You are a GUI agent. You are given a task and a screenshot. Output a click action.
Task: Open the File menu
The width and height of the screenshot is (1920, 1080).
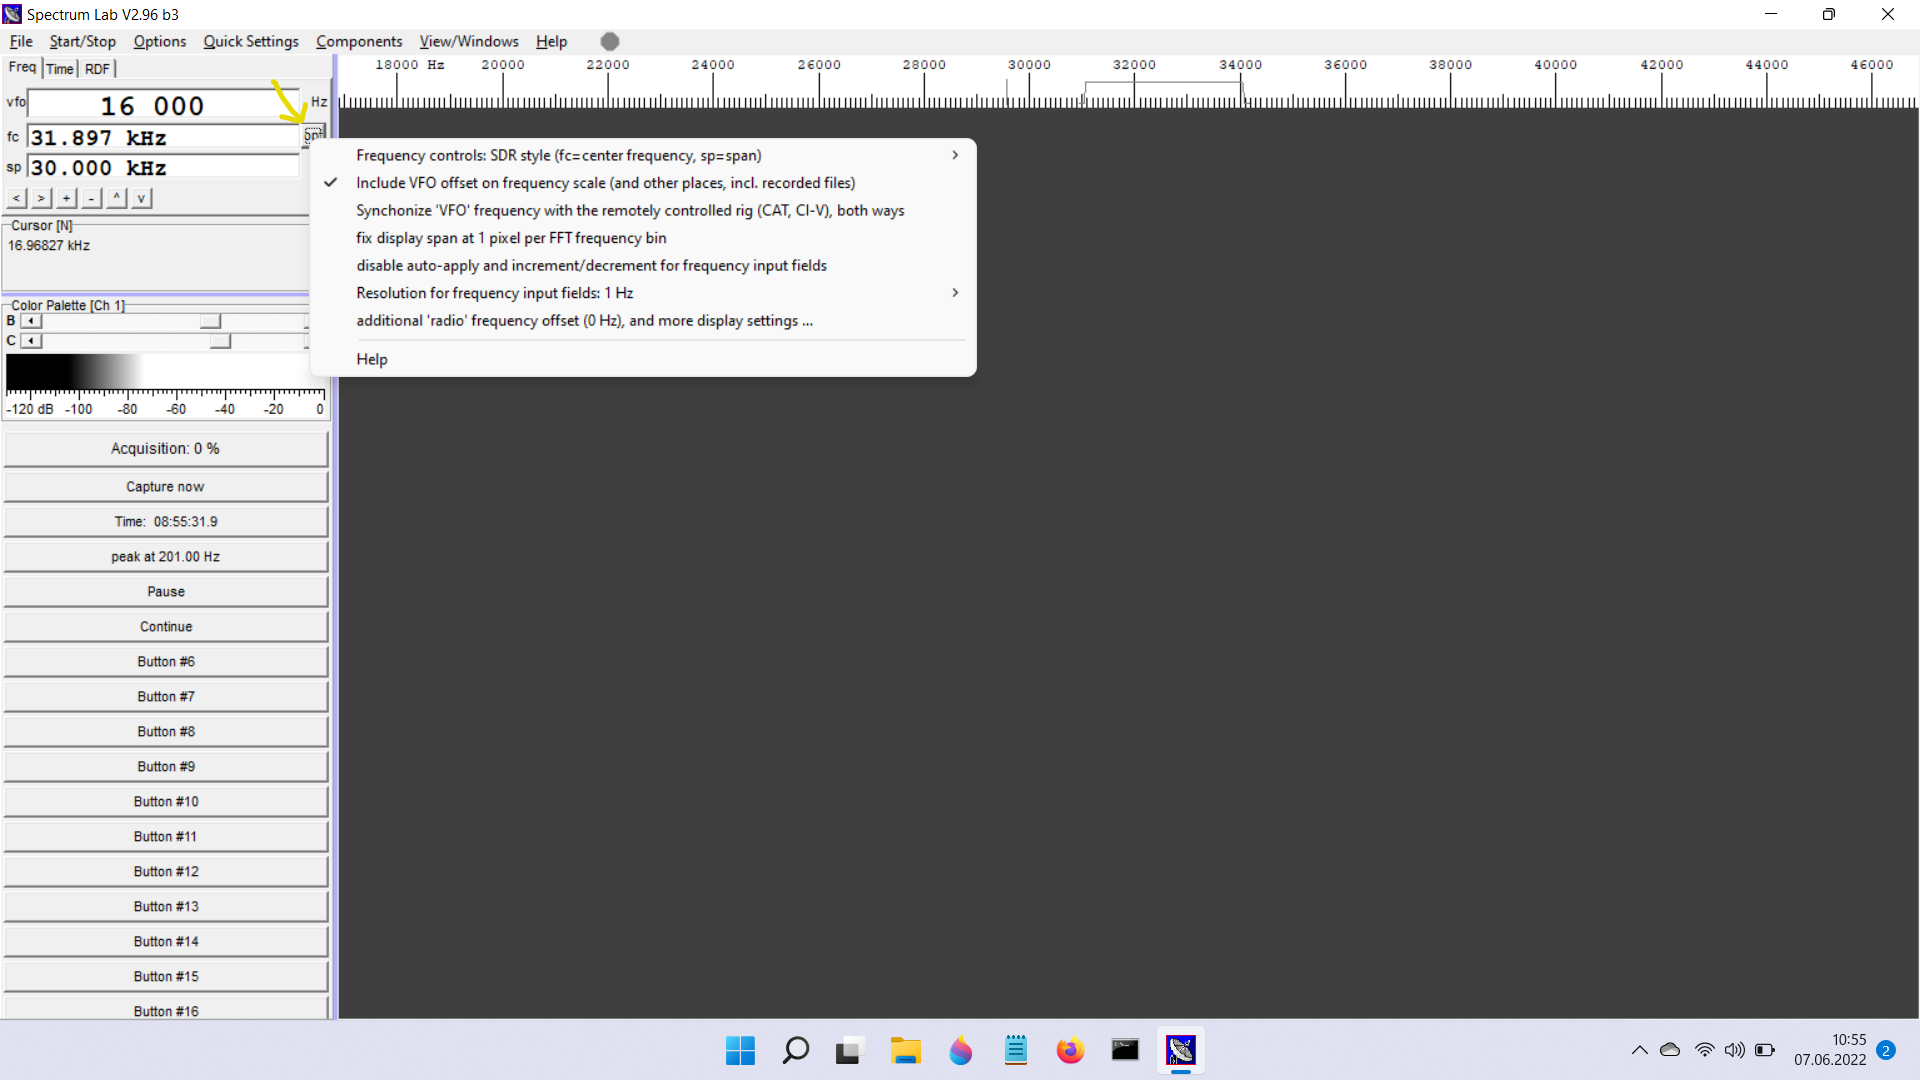[x=21, y=41]
